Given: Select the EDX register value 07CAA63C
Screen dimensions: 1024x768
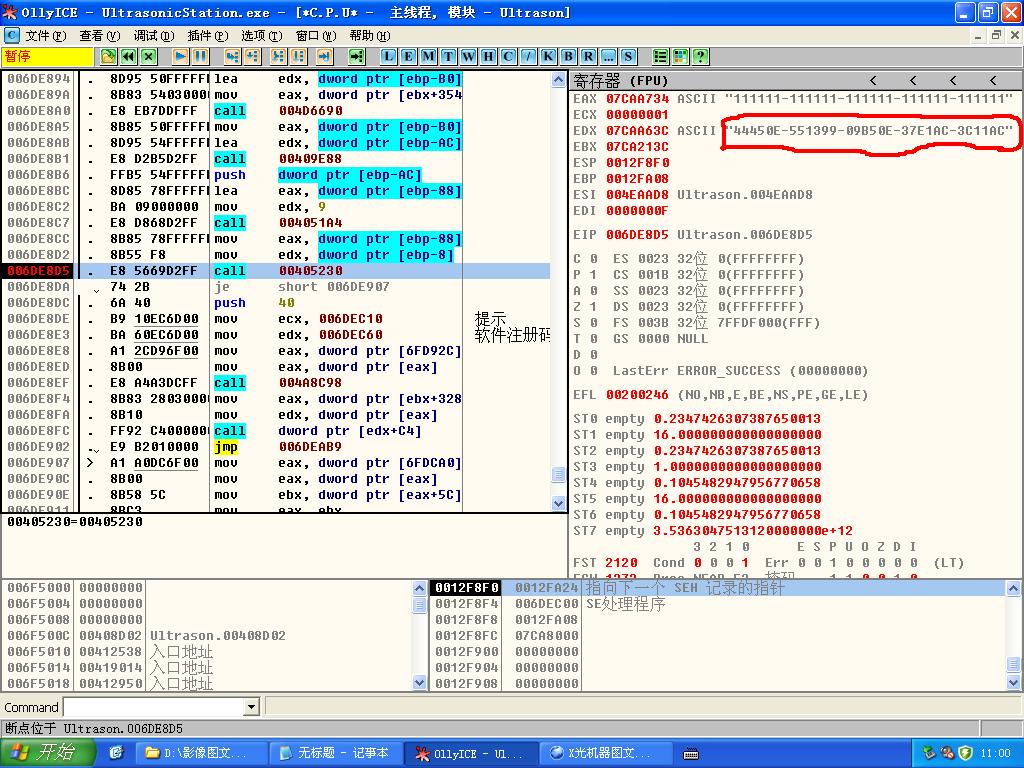Looking at the screenshot, I should pyautogui.click(x=637, y=131).
